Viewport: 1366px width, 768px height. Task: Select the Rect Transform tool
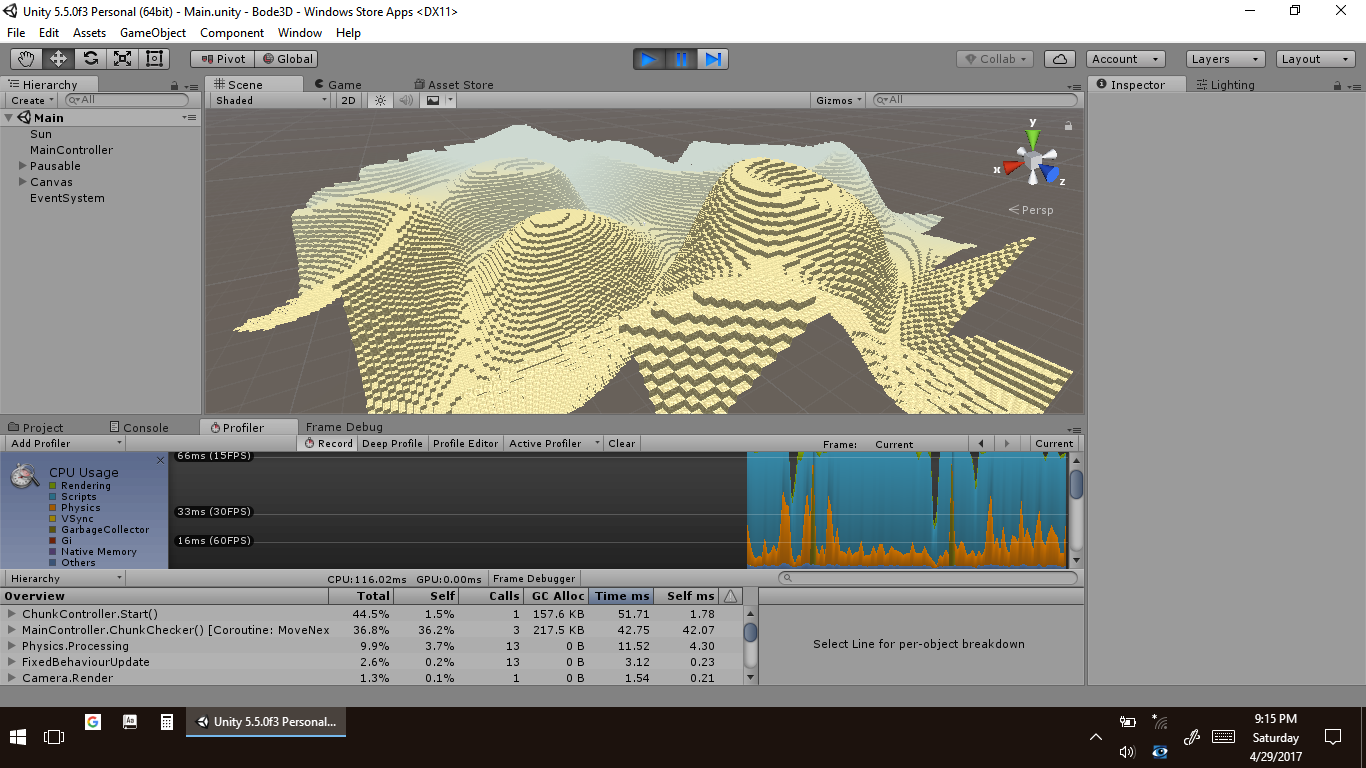pos(154,59)
